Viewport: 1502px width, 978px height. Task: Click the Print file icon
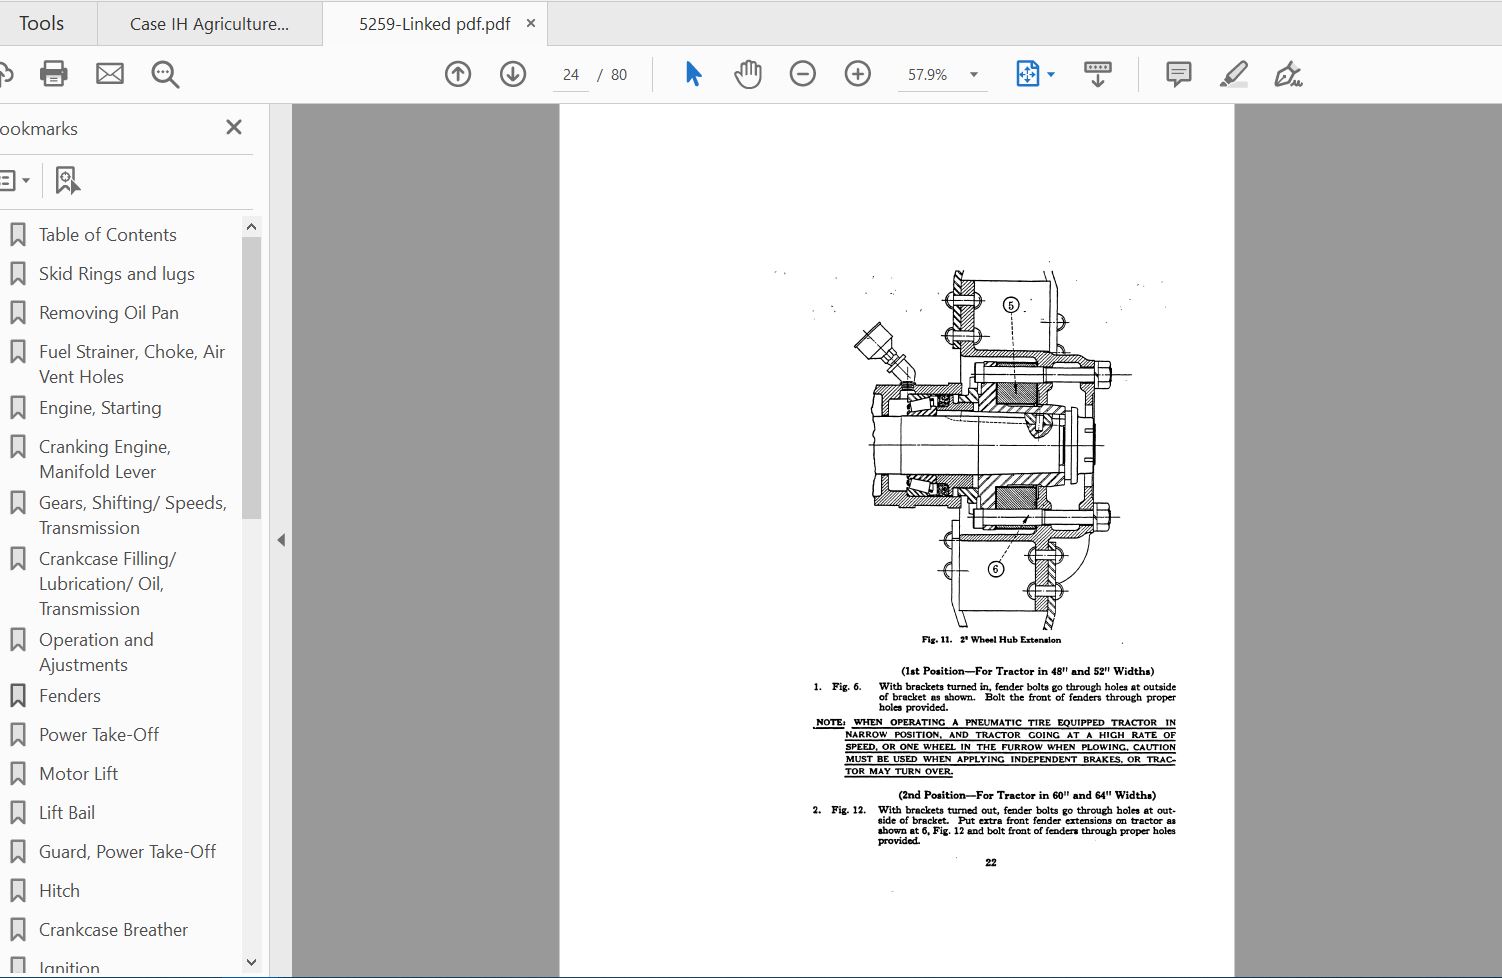click(53, 74)
